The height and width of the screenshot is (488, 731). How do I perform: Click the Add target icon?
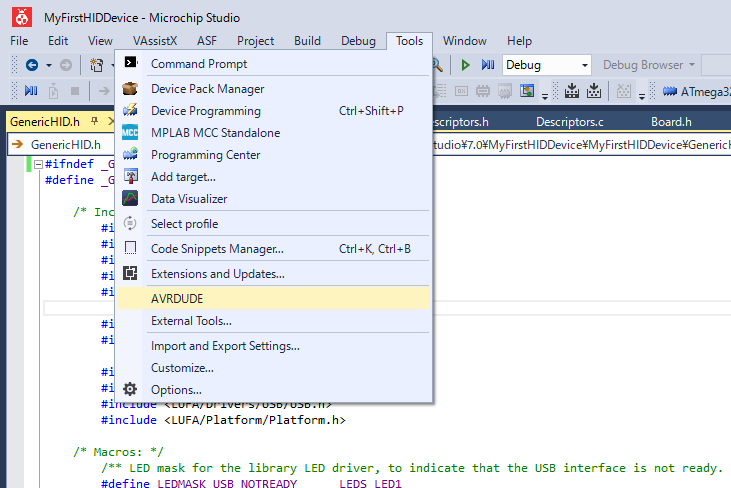(x=131, y=176)
